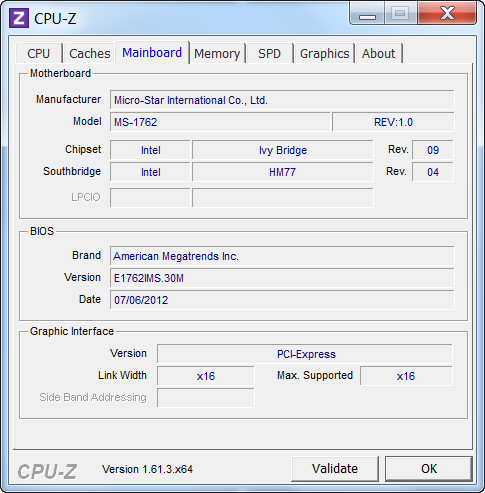
Task: Click the Side Band Addressing label
Action: click(93, 397)
